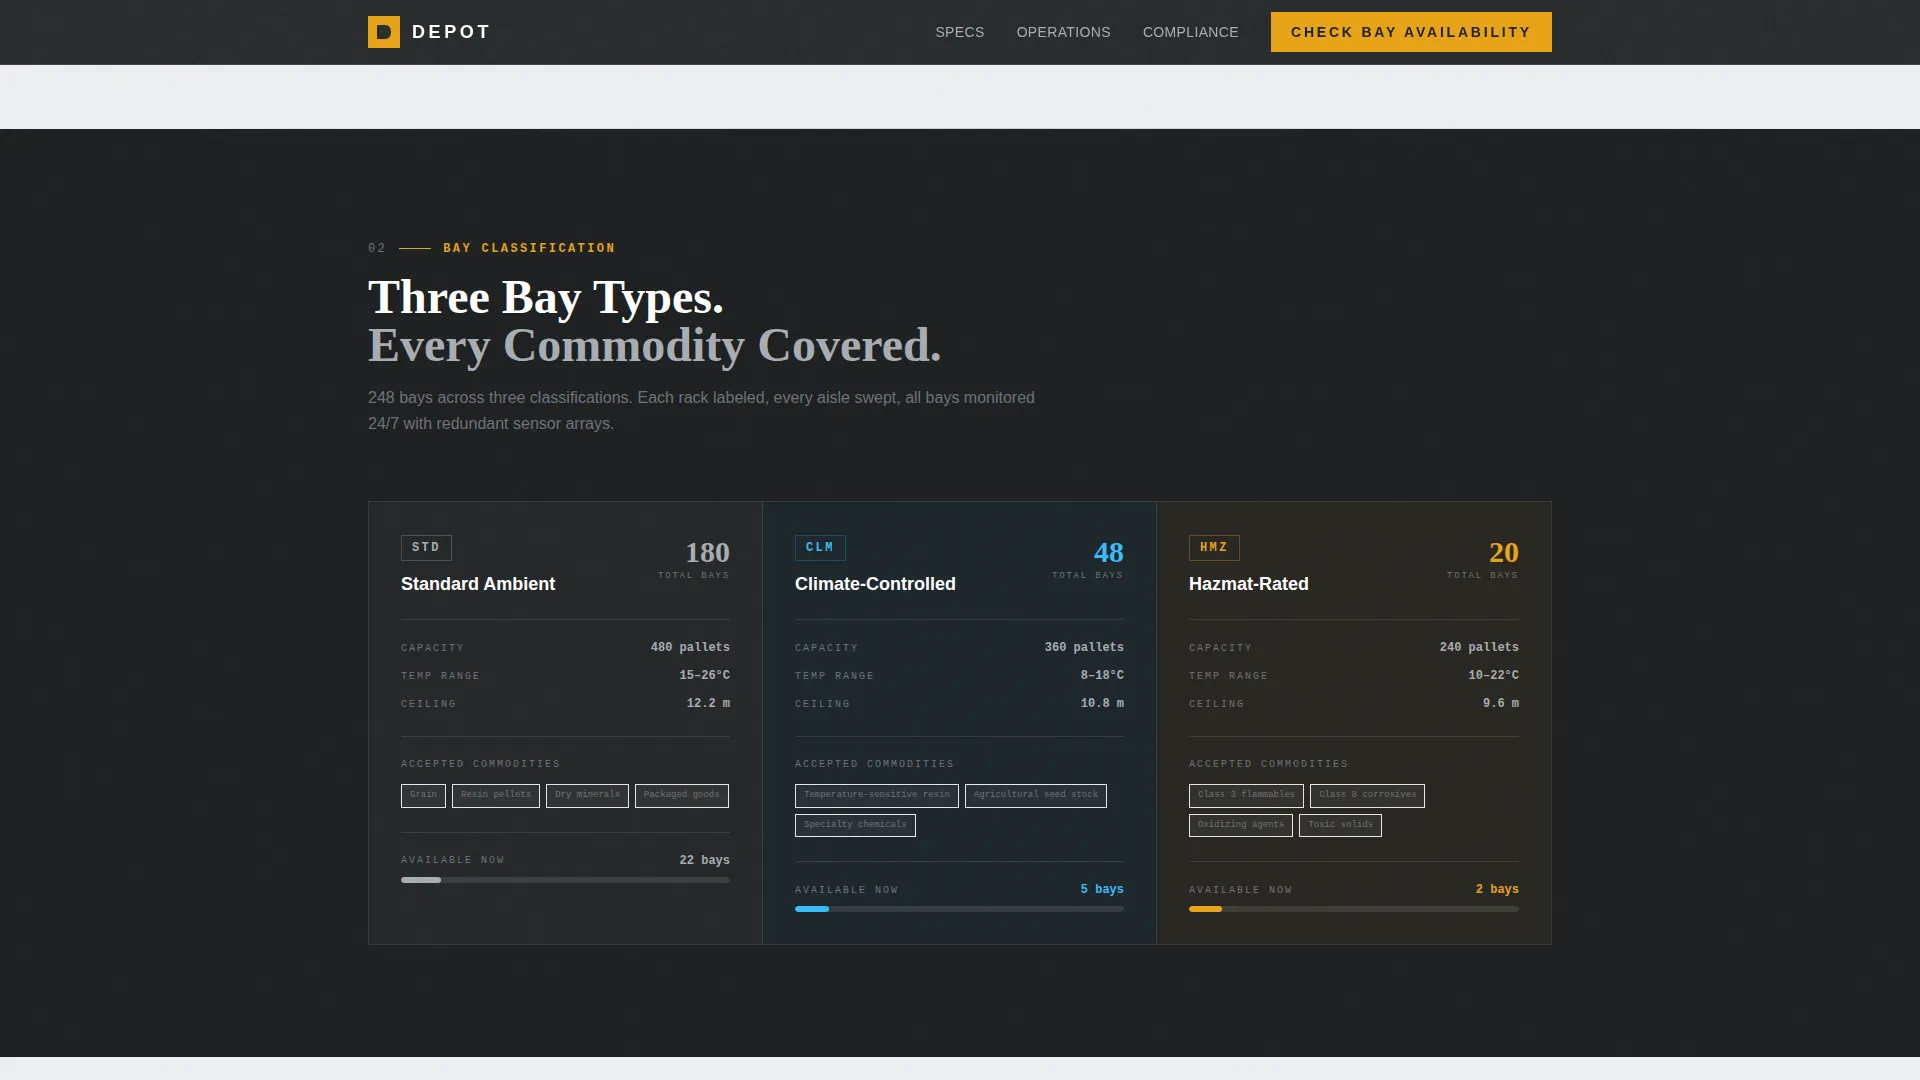This screenshot has height=1080, width=1920.
Task: Click the 10–22°C temp range value
Action: click(x=1493, y=675)
